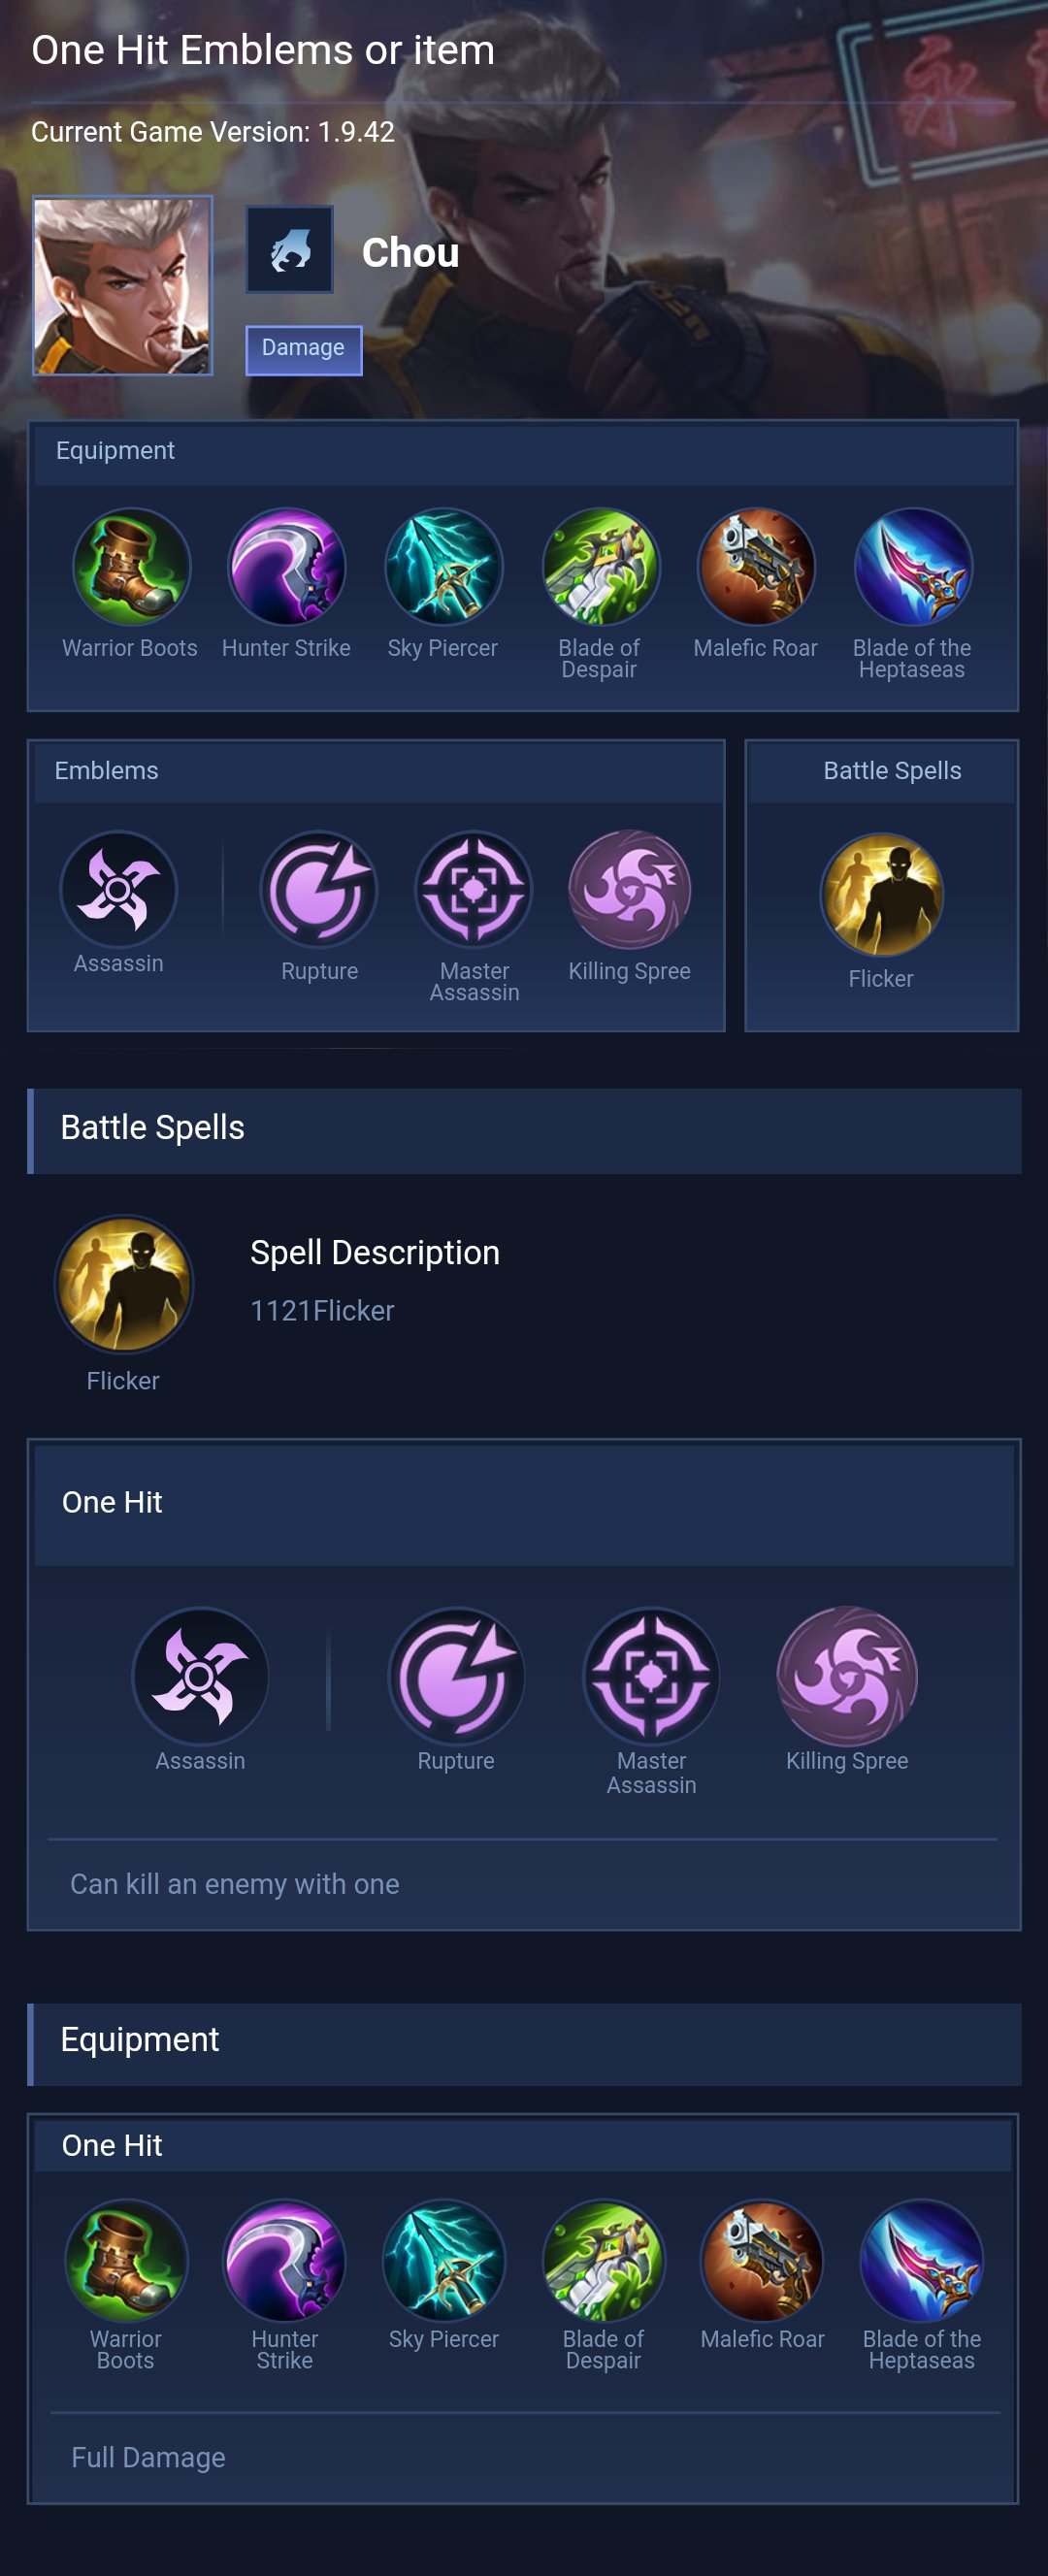Screen dimensions: 1048x2576
Task: Tap Warrior Boots in the top Equipment panel
Action: coord(131,567)
